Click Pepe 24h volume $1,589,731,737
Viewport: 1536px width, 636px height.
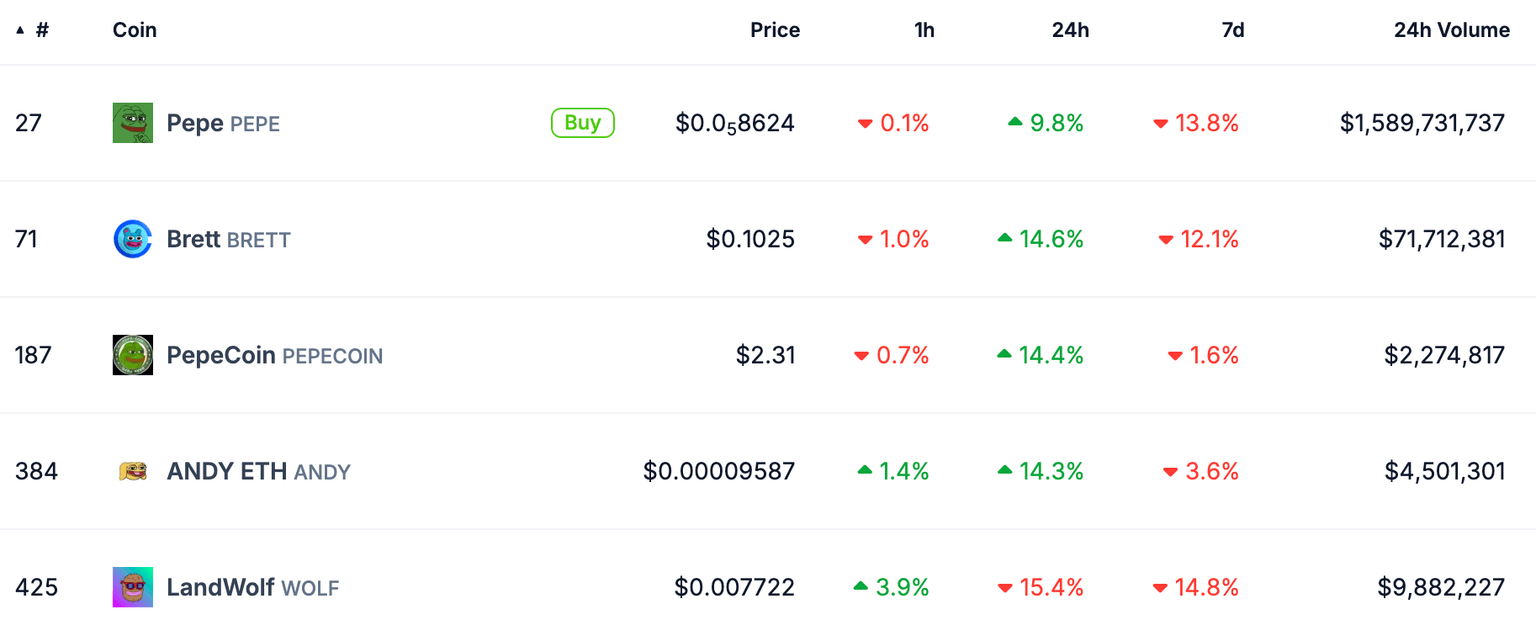tap(1422, 123)
